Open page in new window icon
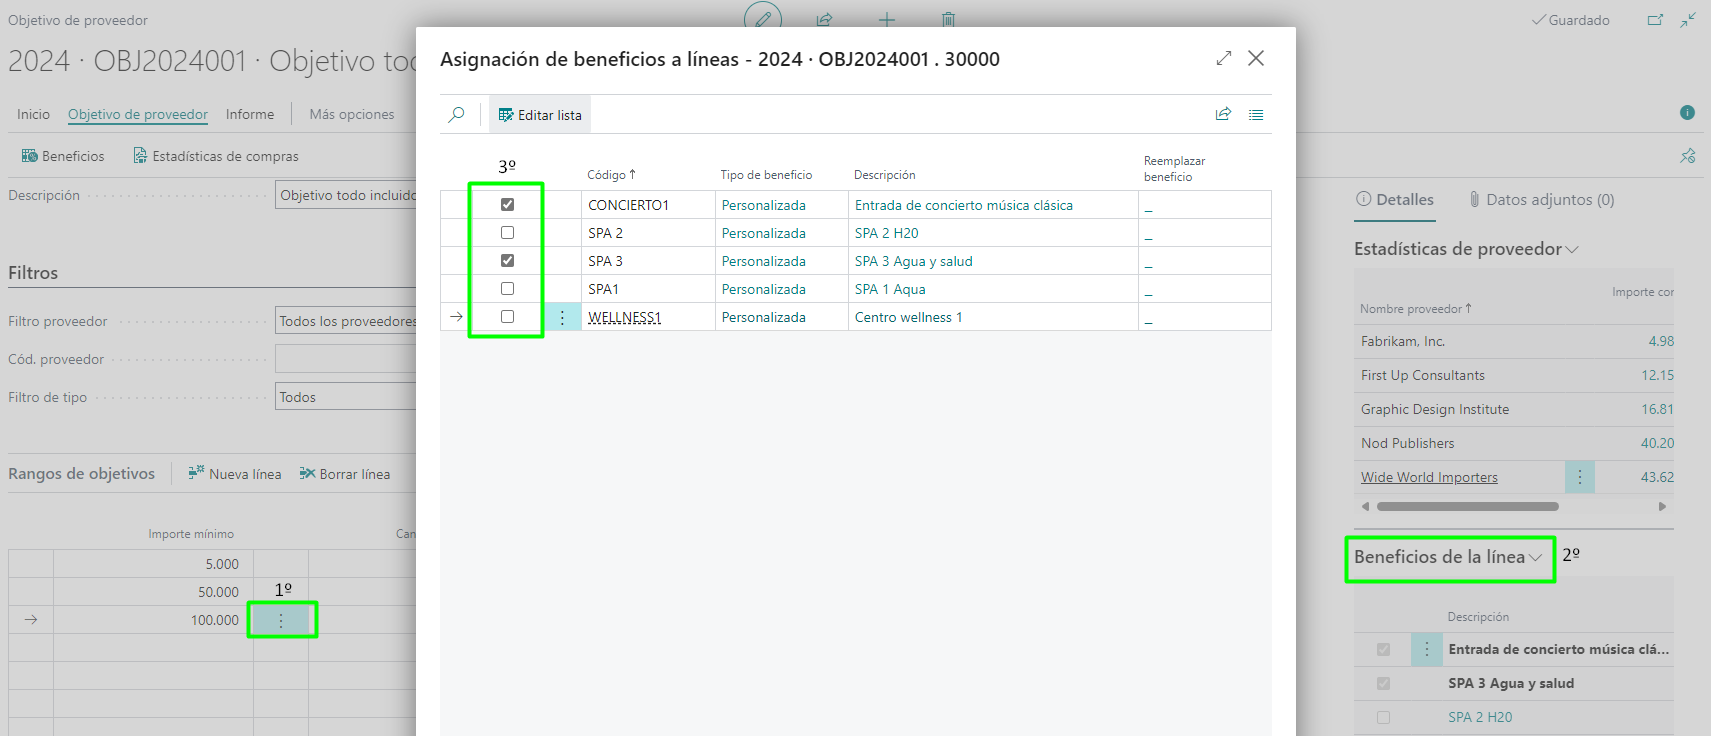The height and width of the screenshot is (736, 1711). [1656, 20]
